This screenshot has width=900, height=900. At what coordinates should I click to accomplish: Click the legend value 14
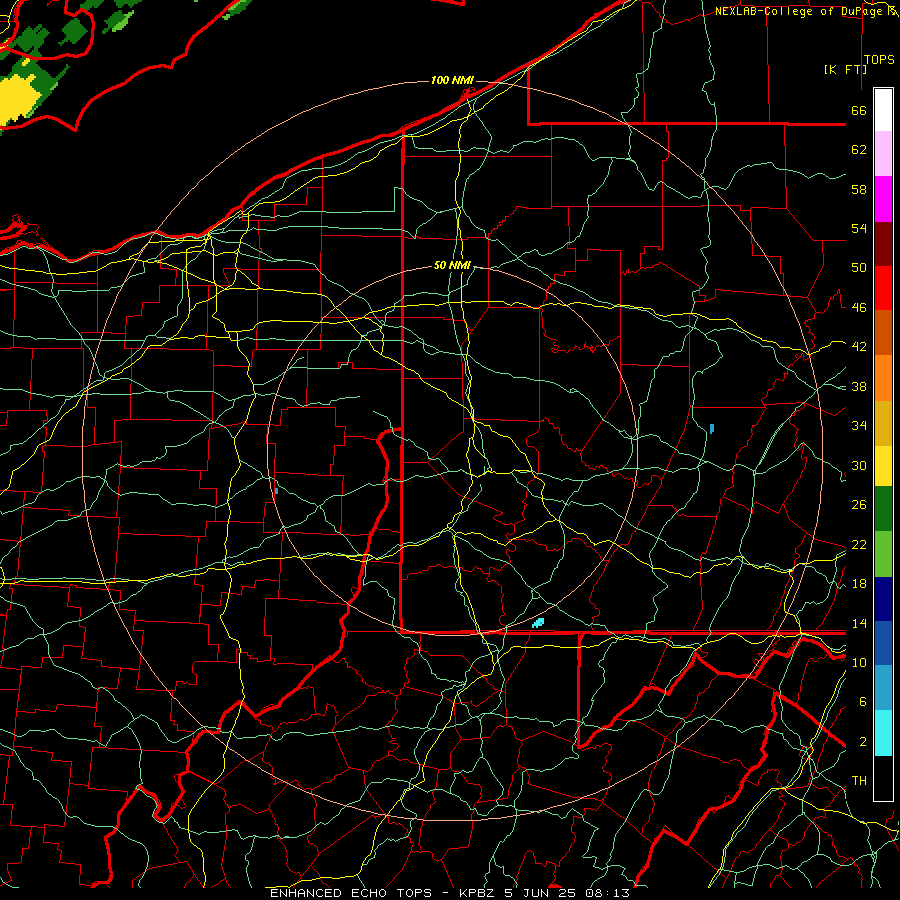859,623
